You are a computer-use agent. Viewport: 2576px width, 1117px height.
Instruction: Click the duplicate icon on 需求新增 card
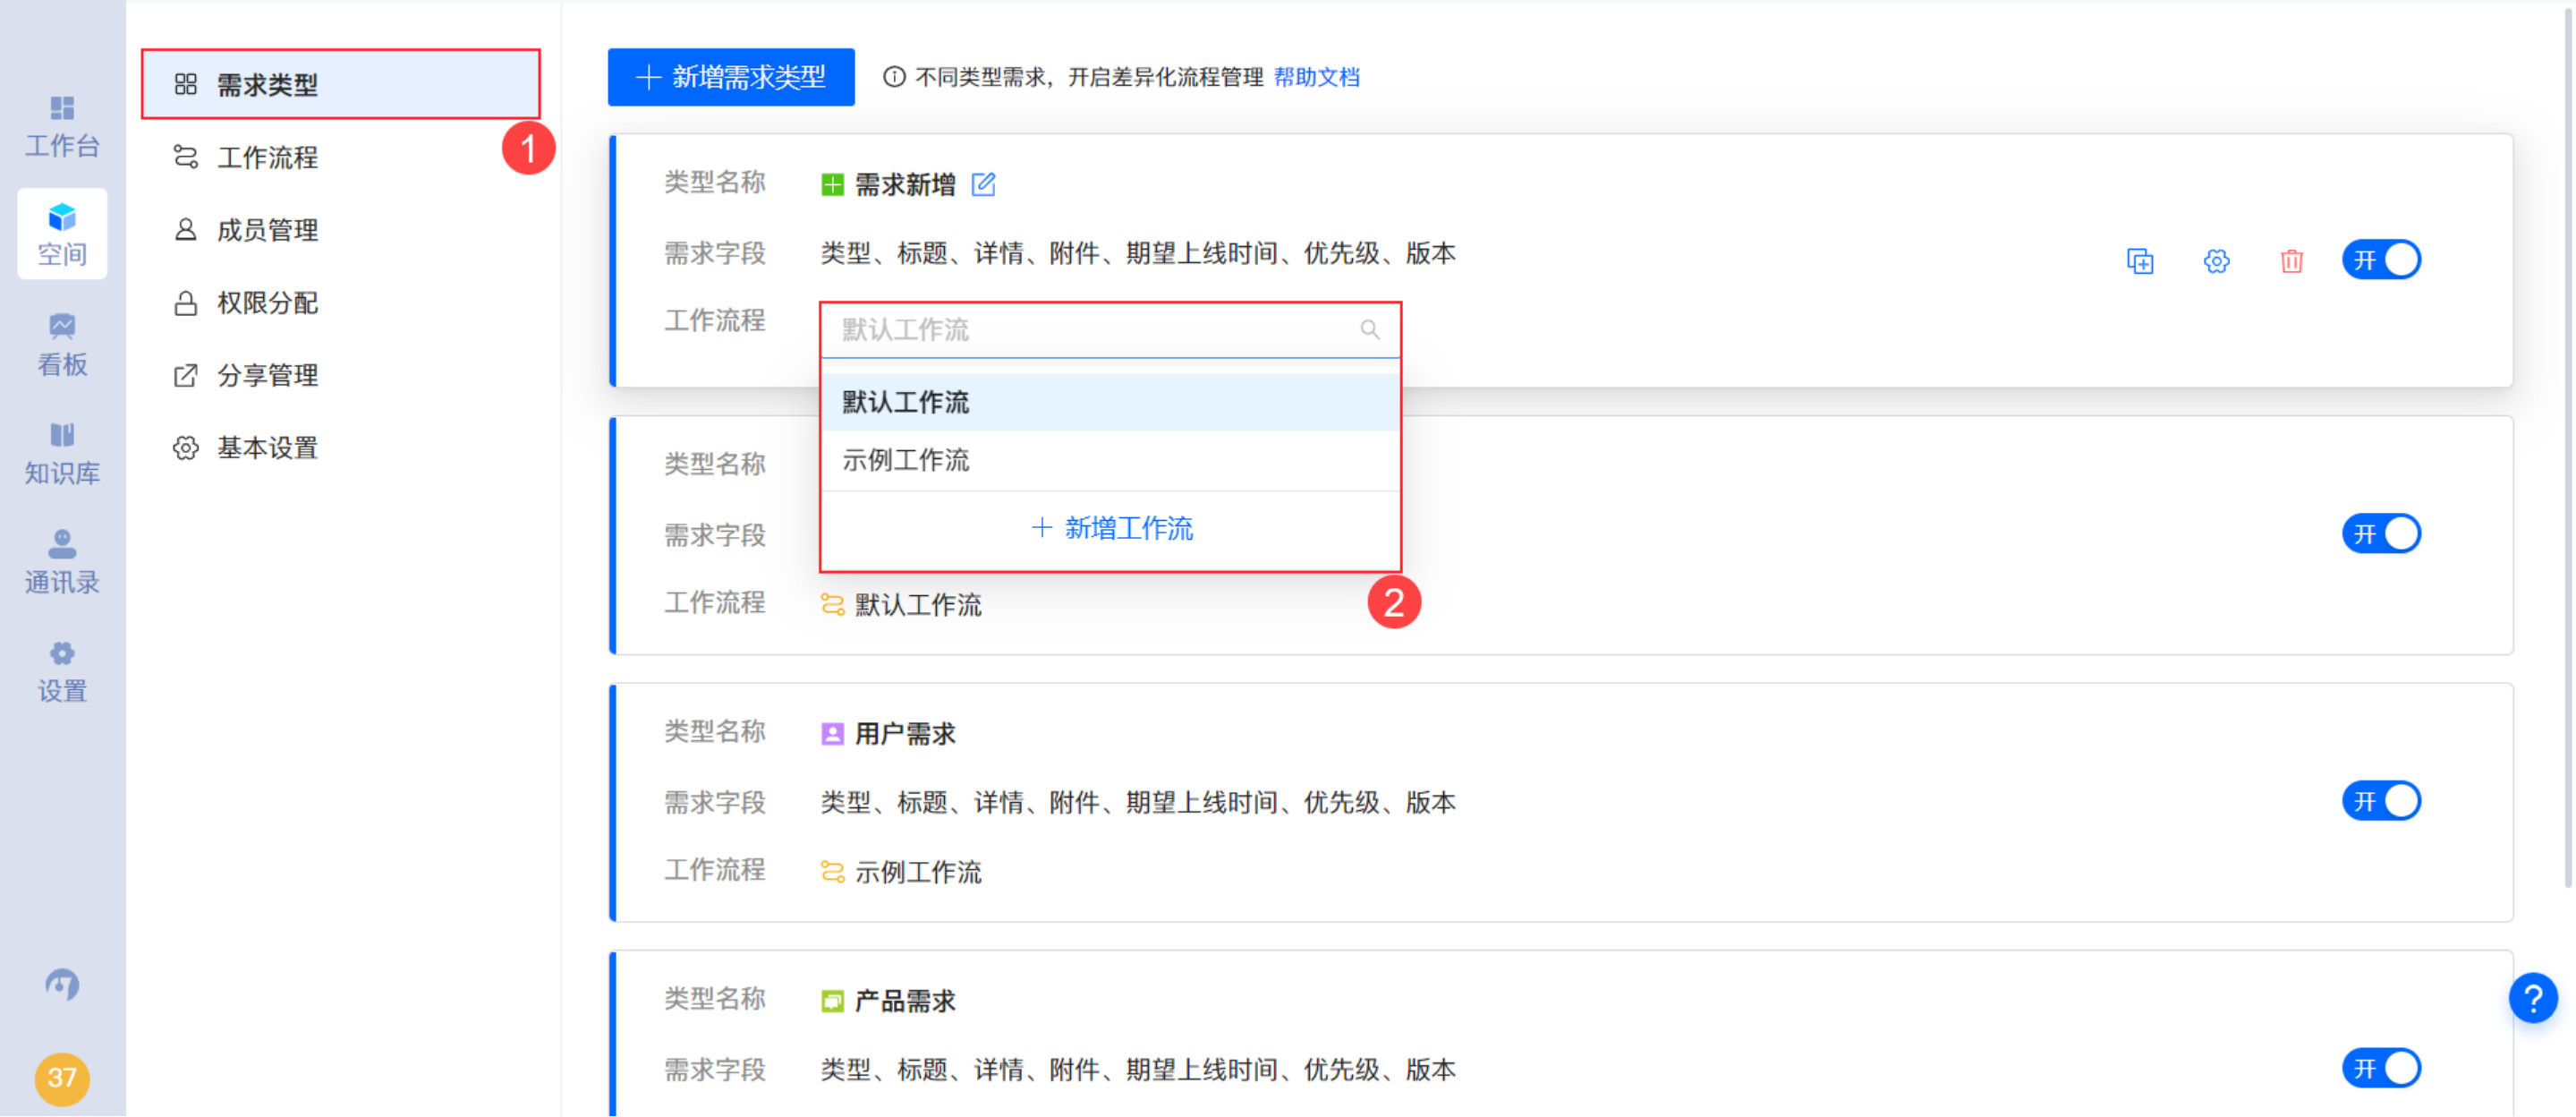pos(2141,261)
